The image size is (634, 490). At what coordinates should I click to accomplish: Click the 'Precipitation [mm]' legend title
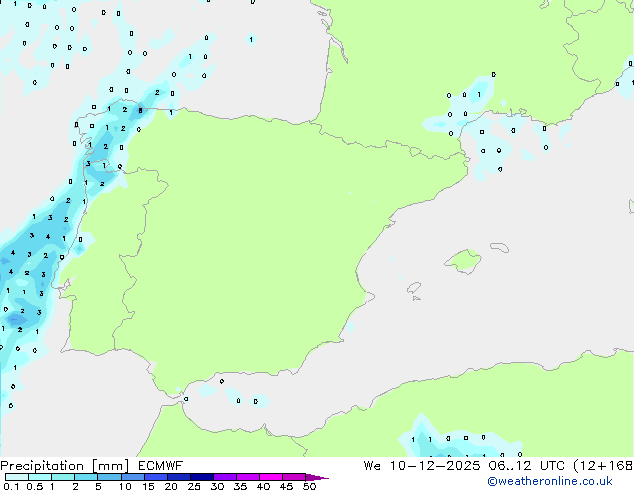pyautogui.click(x=65, y=466)
